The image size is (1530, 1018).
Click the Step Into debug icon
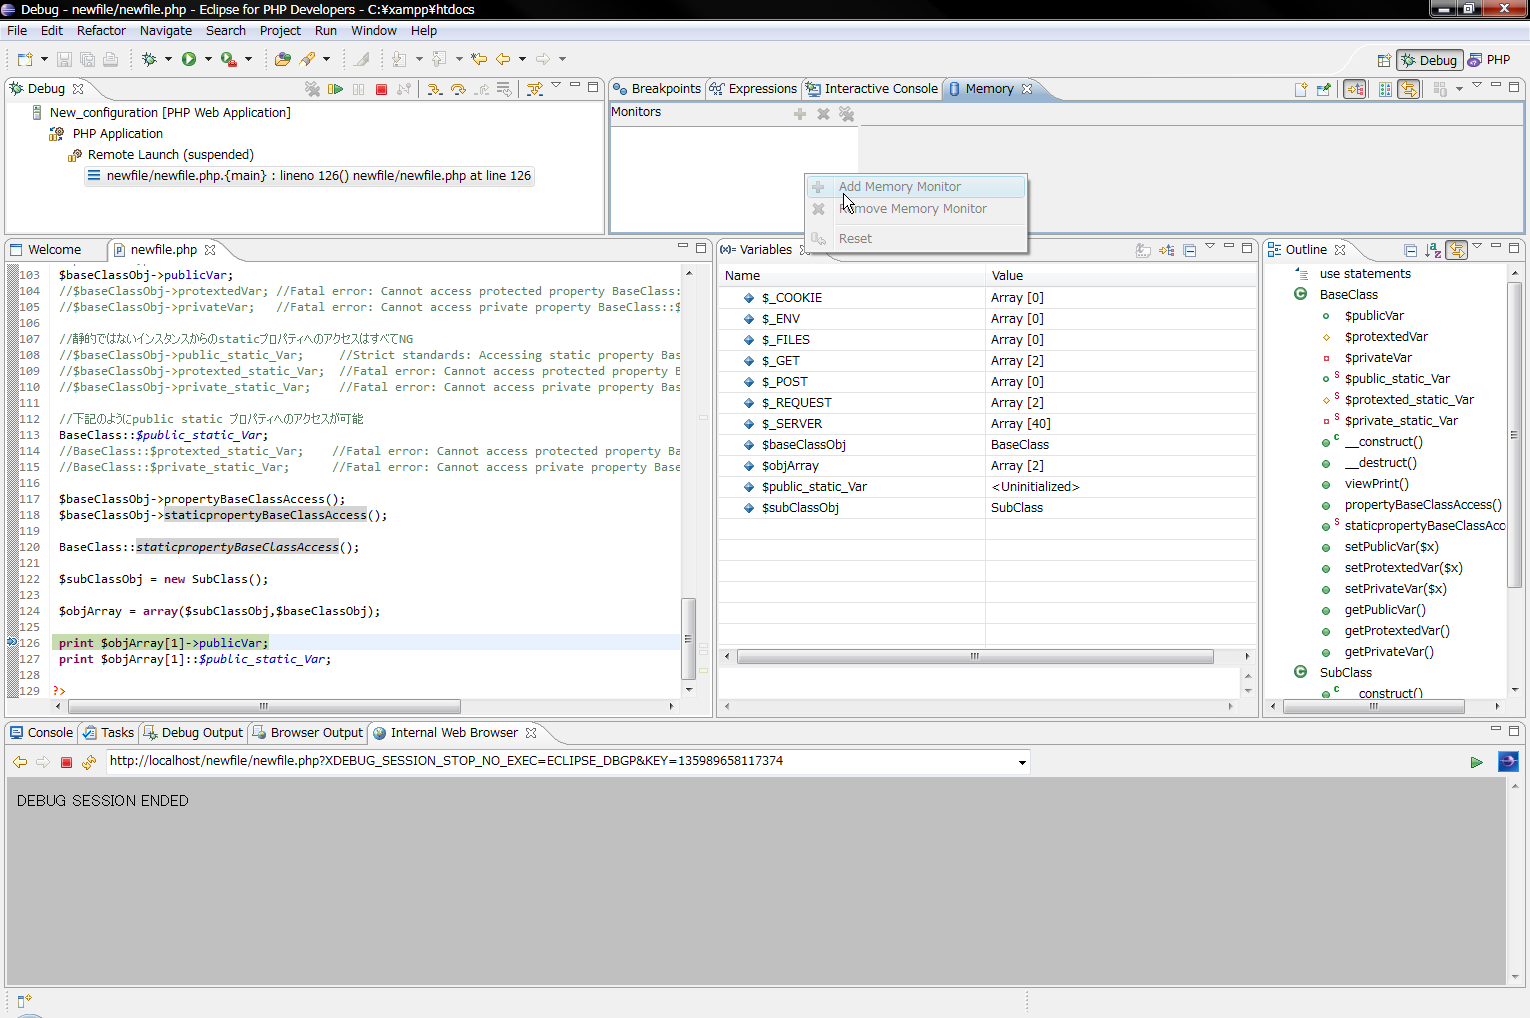pyautogui.click(x=435, y=89)
